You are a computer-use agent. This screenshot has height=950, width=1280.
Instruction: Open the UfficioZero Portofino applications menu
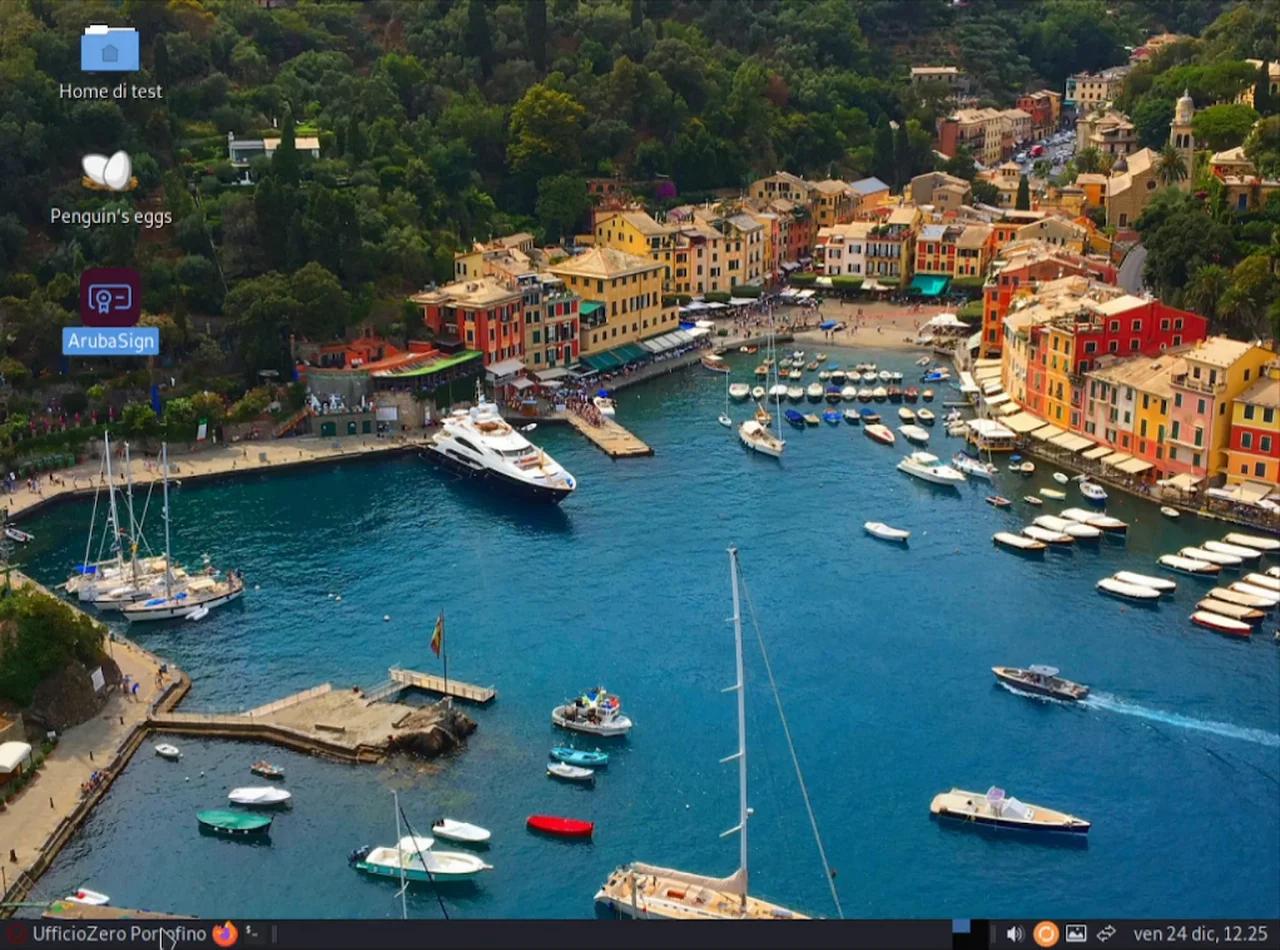pos(110,933)
